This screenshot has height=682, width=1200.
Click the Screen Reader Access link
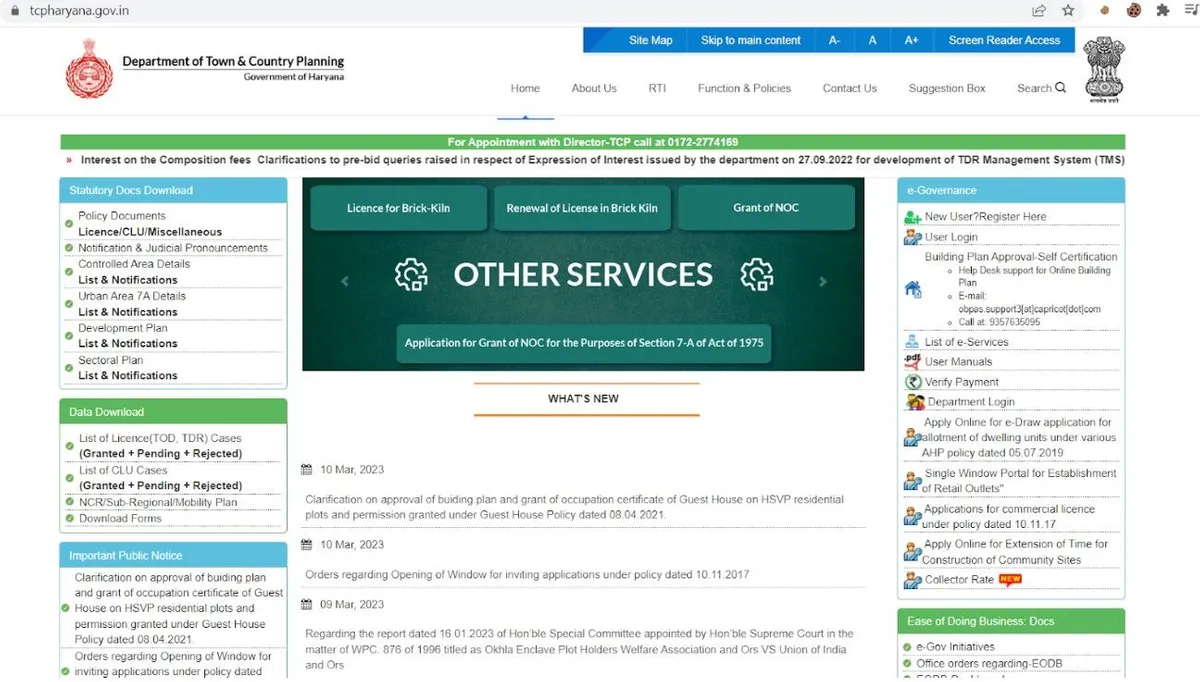pyautogui.click(x=1004, y=40)
